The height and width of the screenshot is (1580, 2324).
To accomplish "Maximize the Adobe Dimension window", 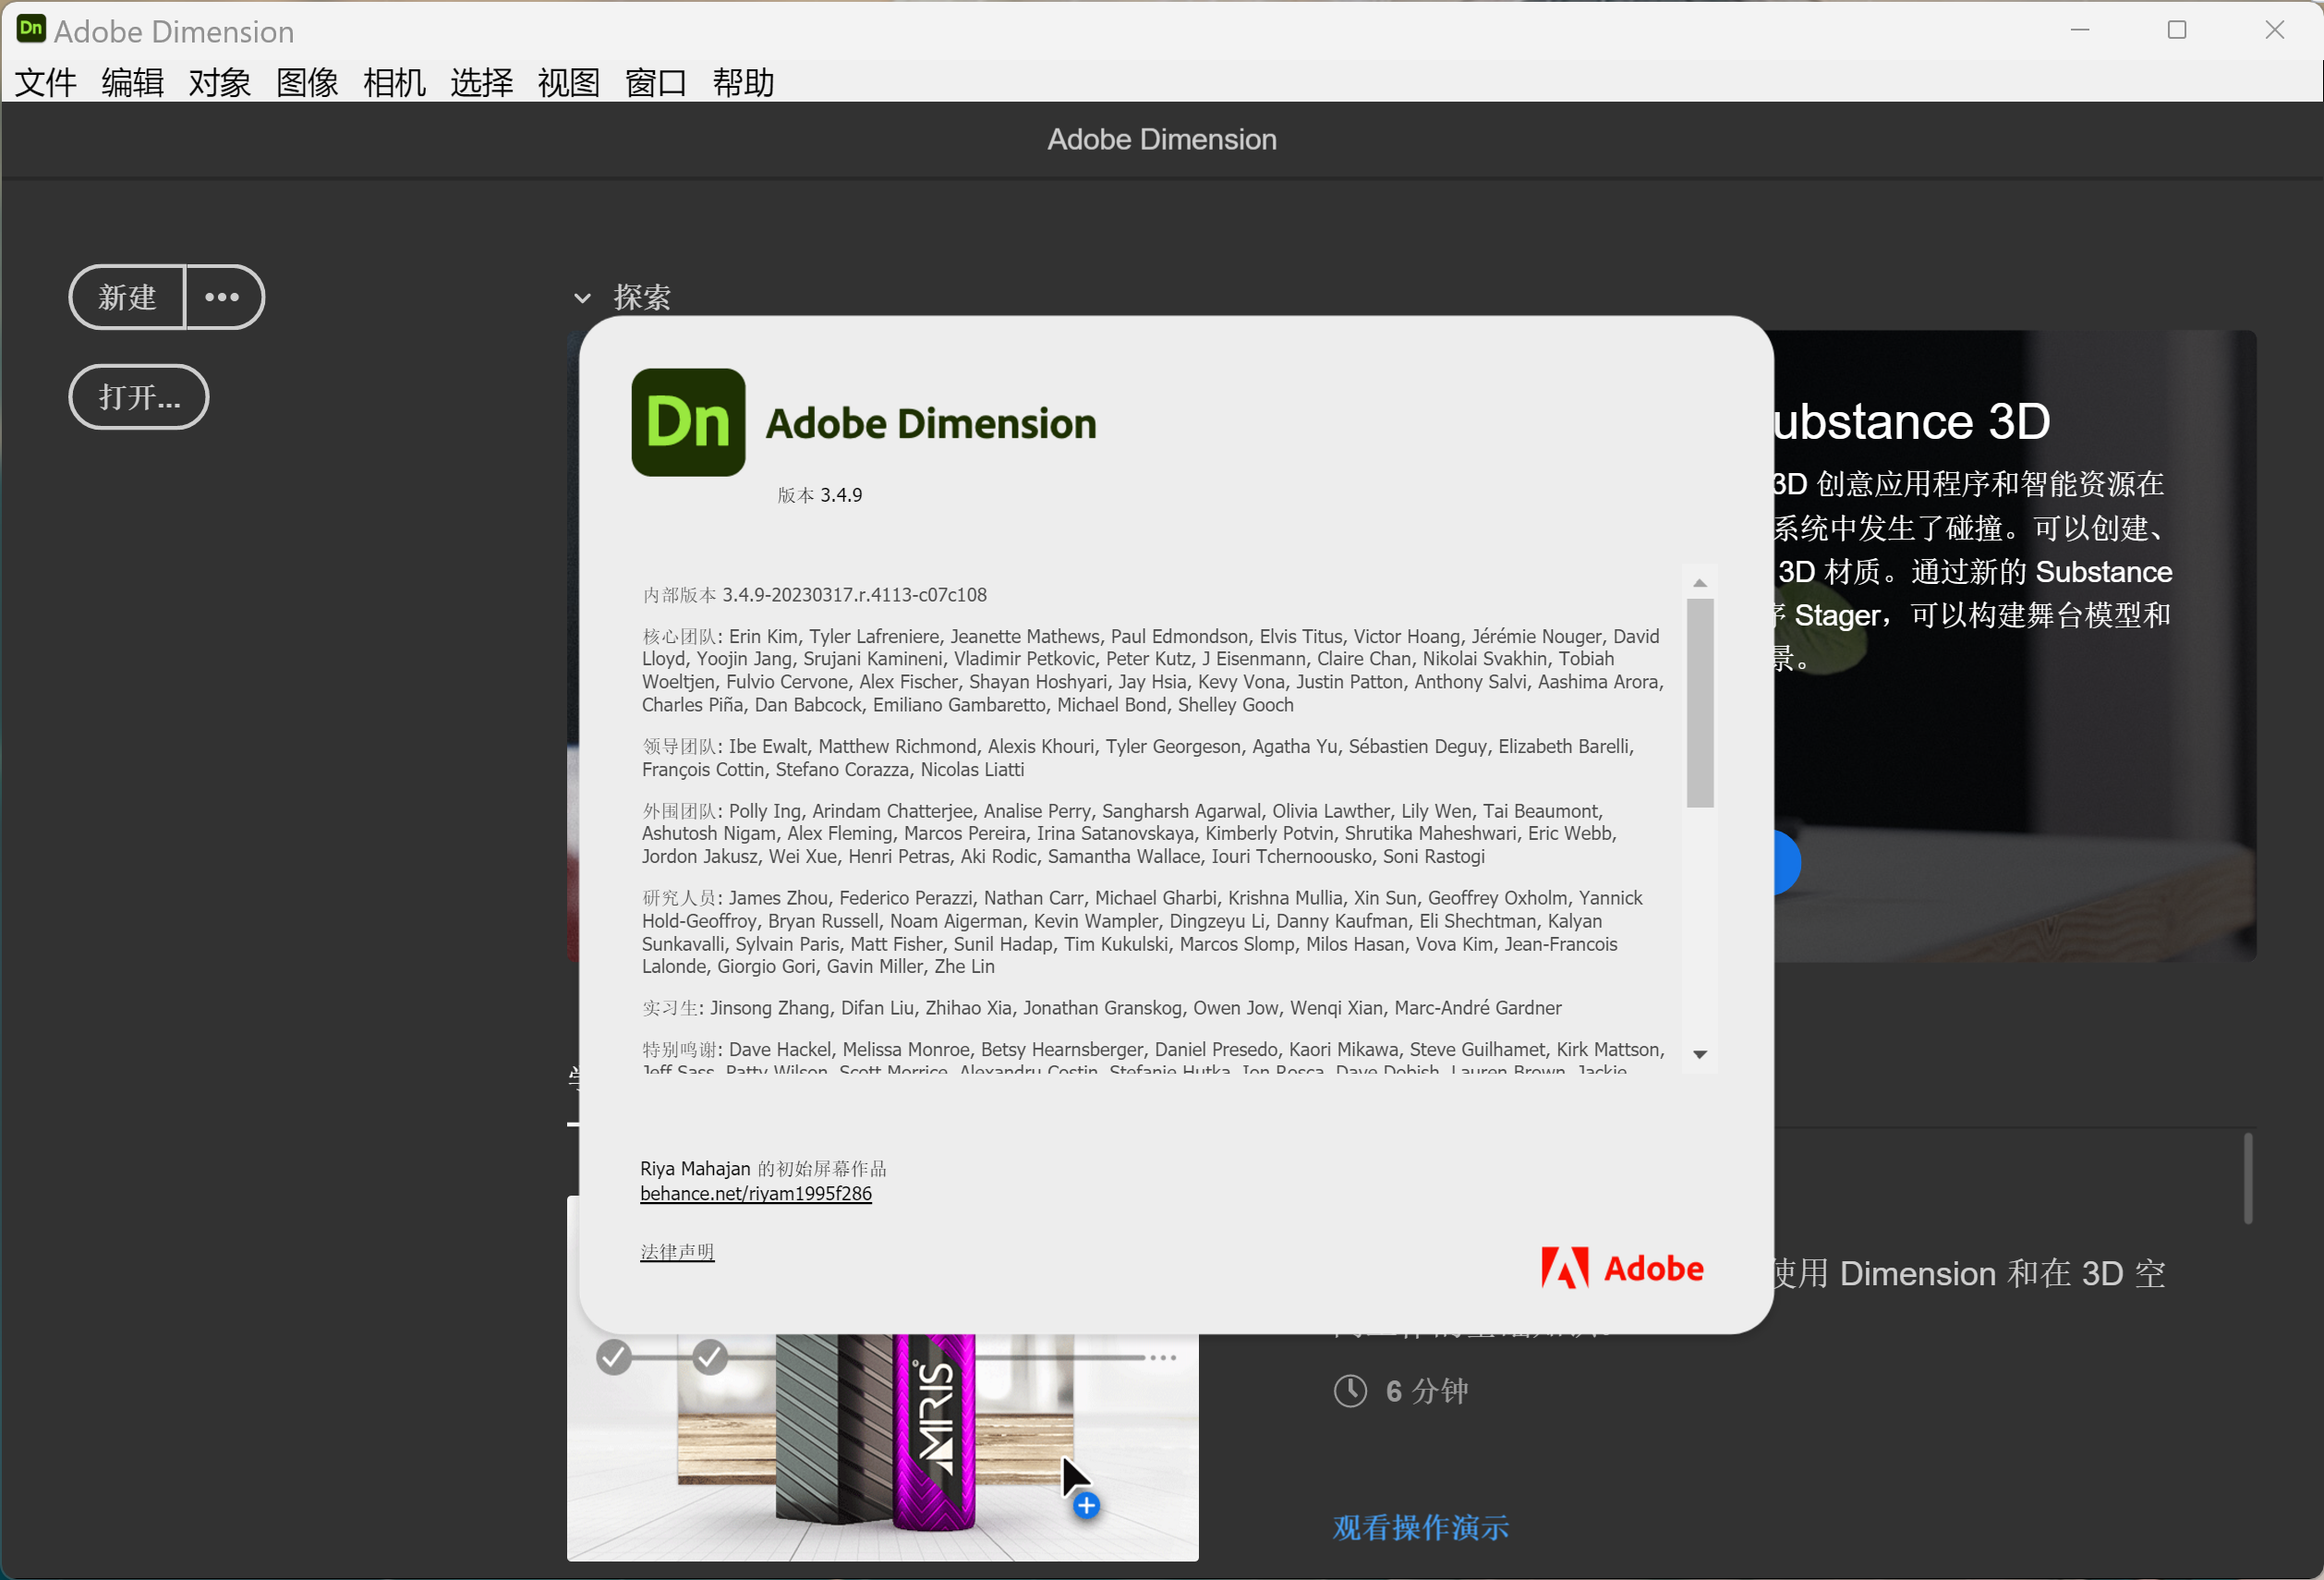I will [2177, 30].
